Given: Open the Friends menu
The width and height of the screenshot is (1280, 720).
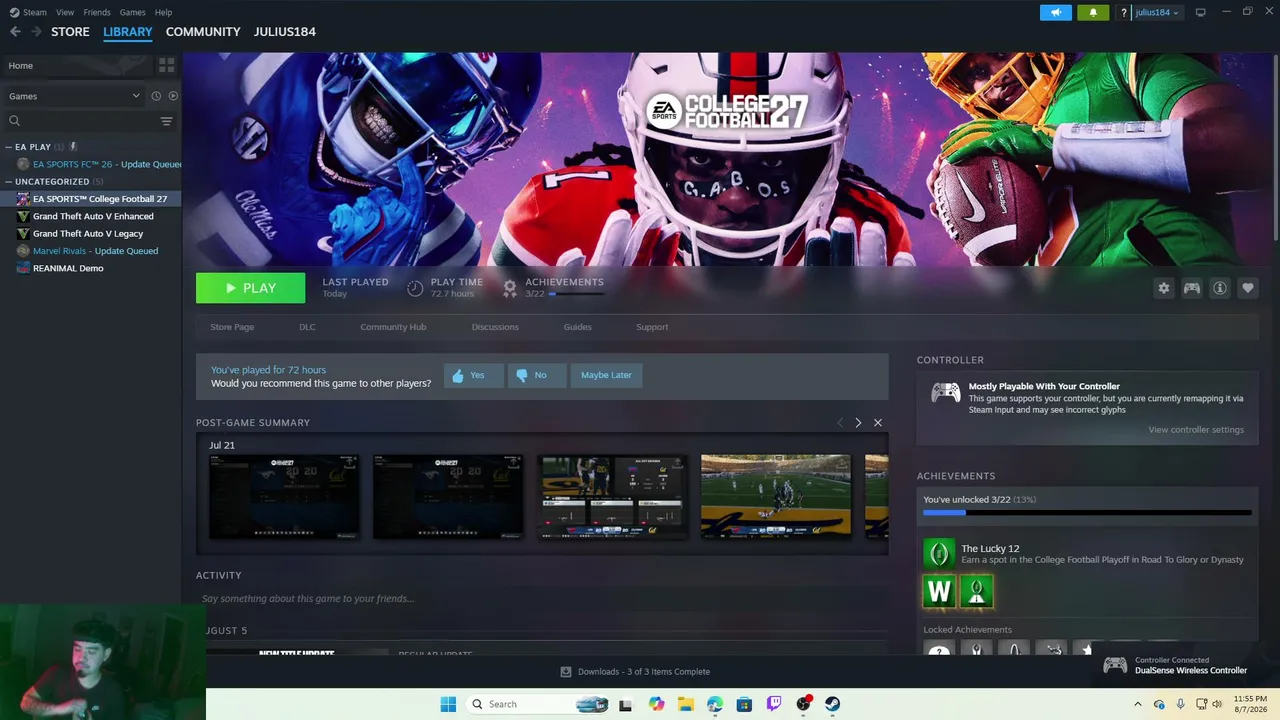Looking at the screenshot, I should [97, 12].
